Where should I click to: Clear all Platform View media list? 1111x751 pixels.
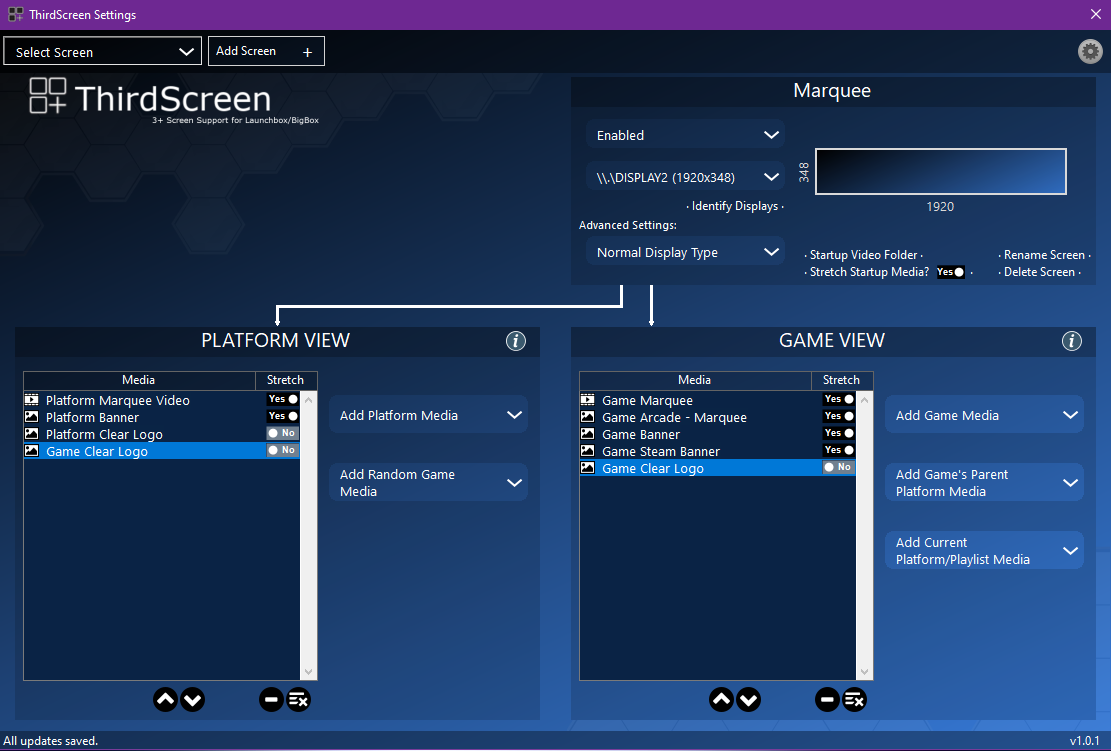[x=298, y=700]
